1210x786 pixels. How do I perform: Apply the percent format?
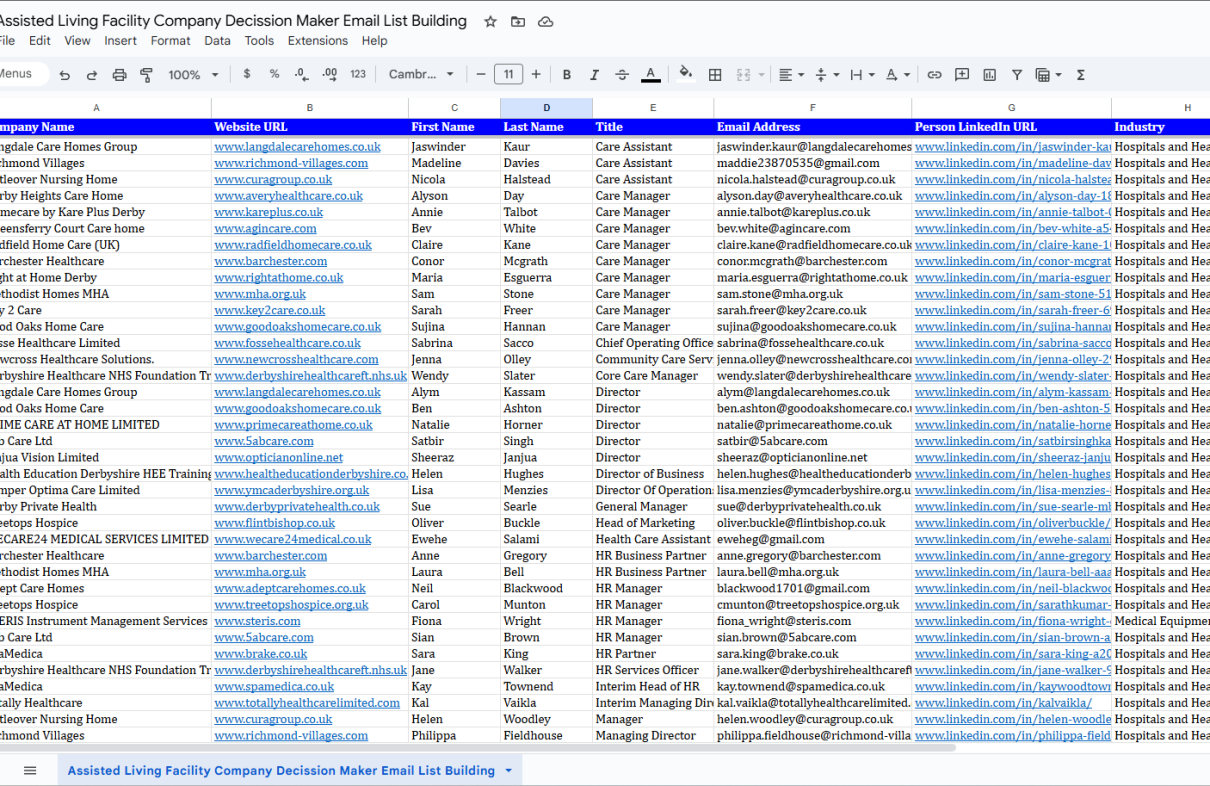(274, 74)
